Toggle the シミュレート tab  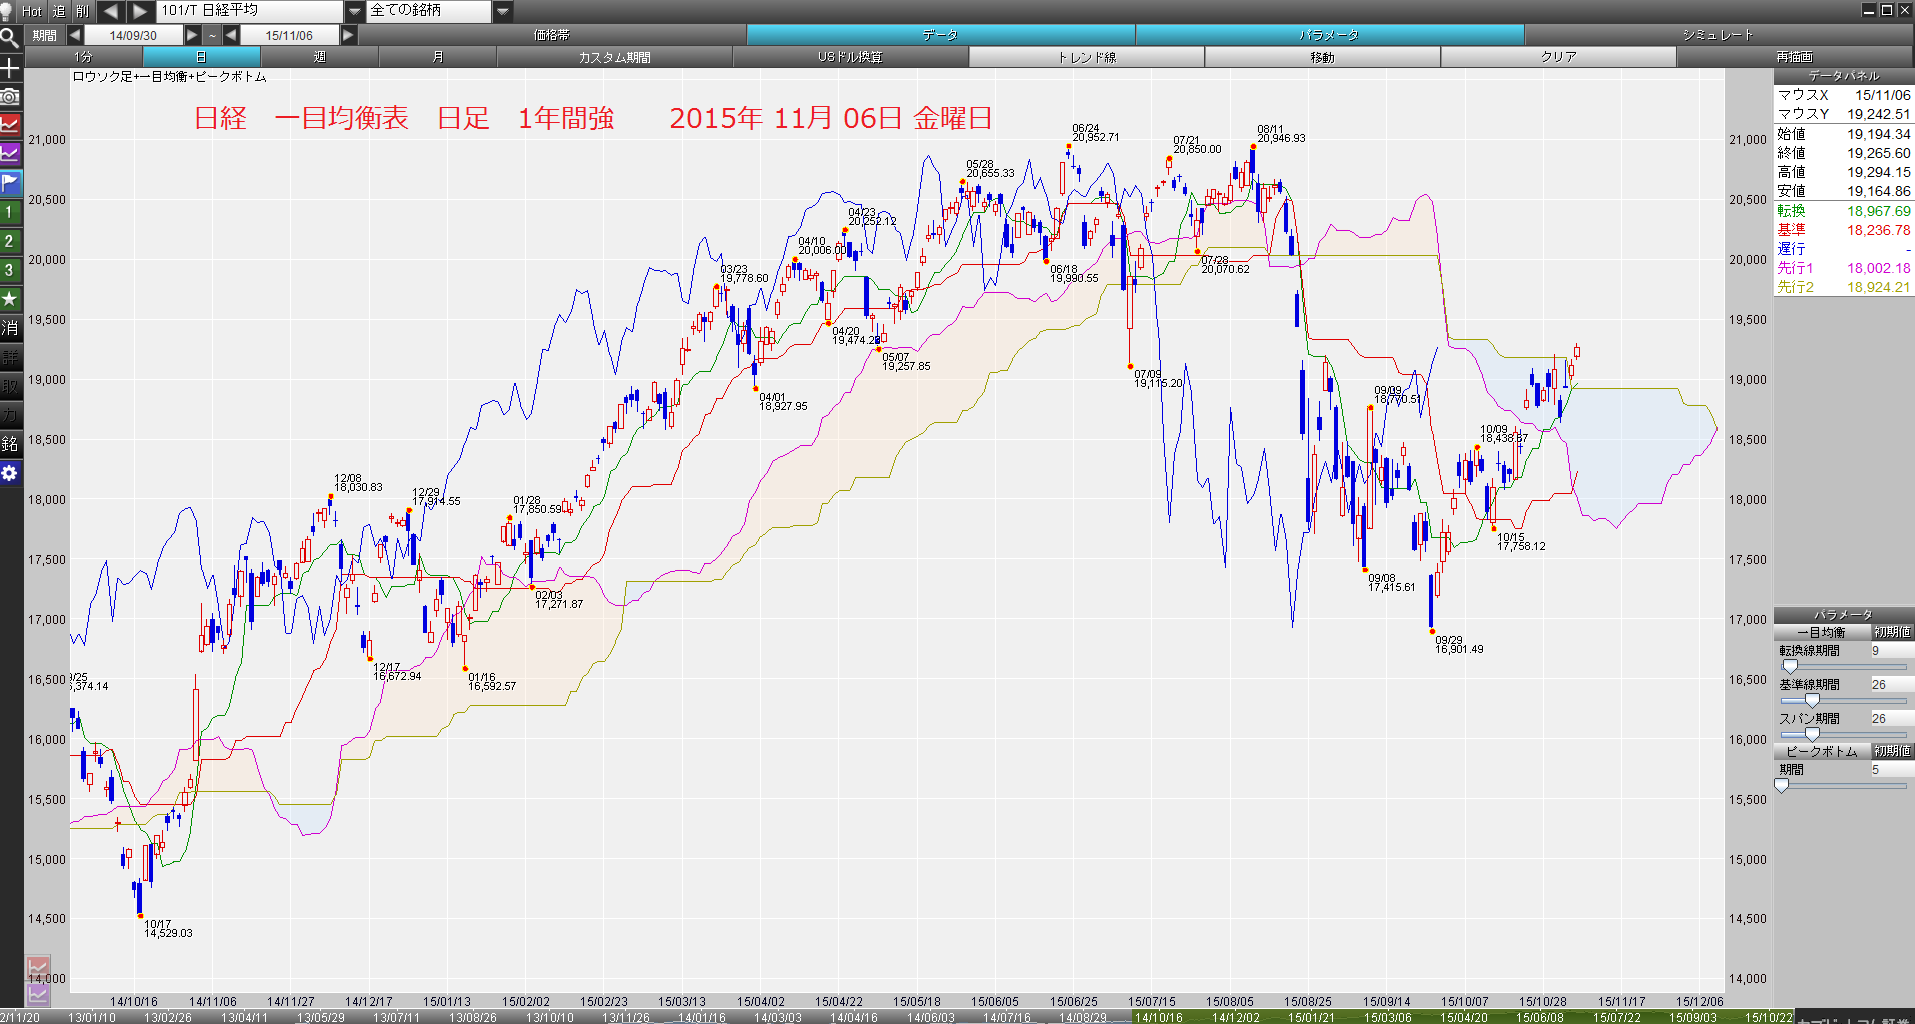tap(1718, 35)
